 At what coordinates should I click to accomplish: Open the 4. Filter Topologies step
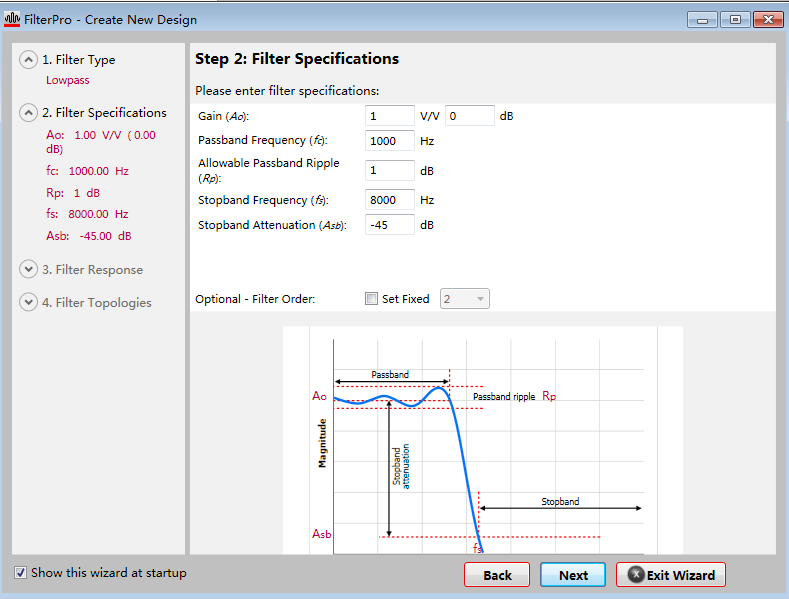[x=97, y=303]
